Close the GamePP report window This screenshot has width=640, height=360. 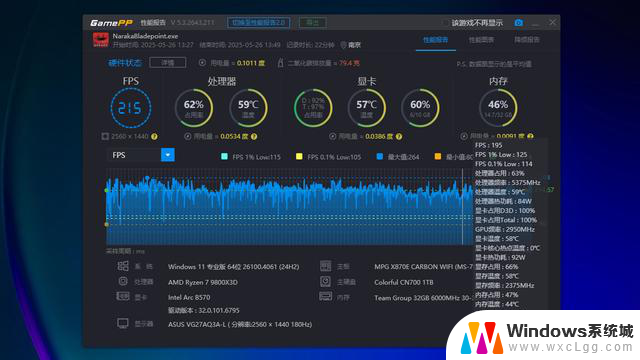552,22
